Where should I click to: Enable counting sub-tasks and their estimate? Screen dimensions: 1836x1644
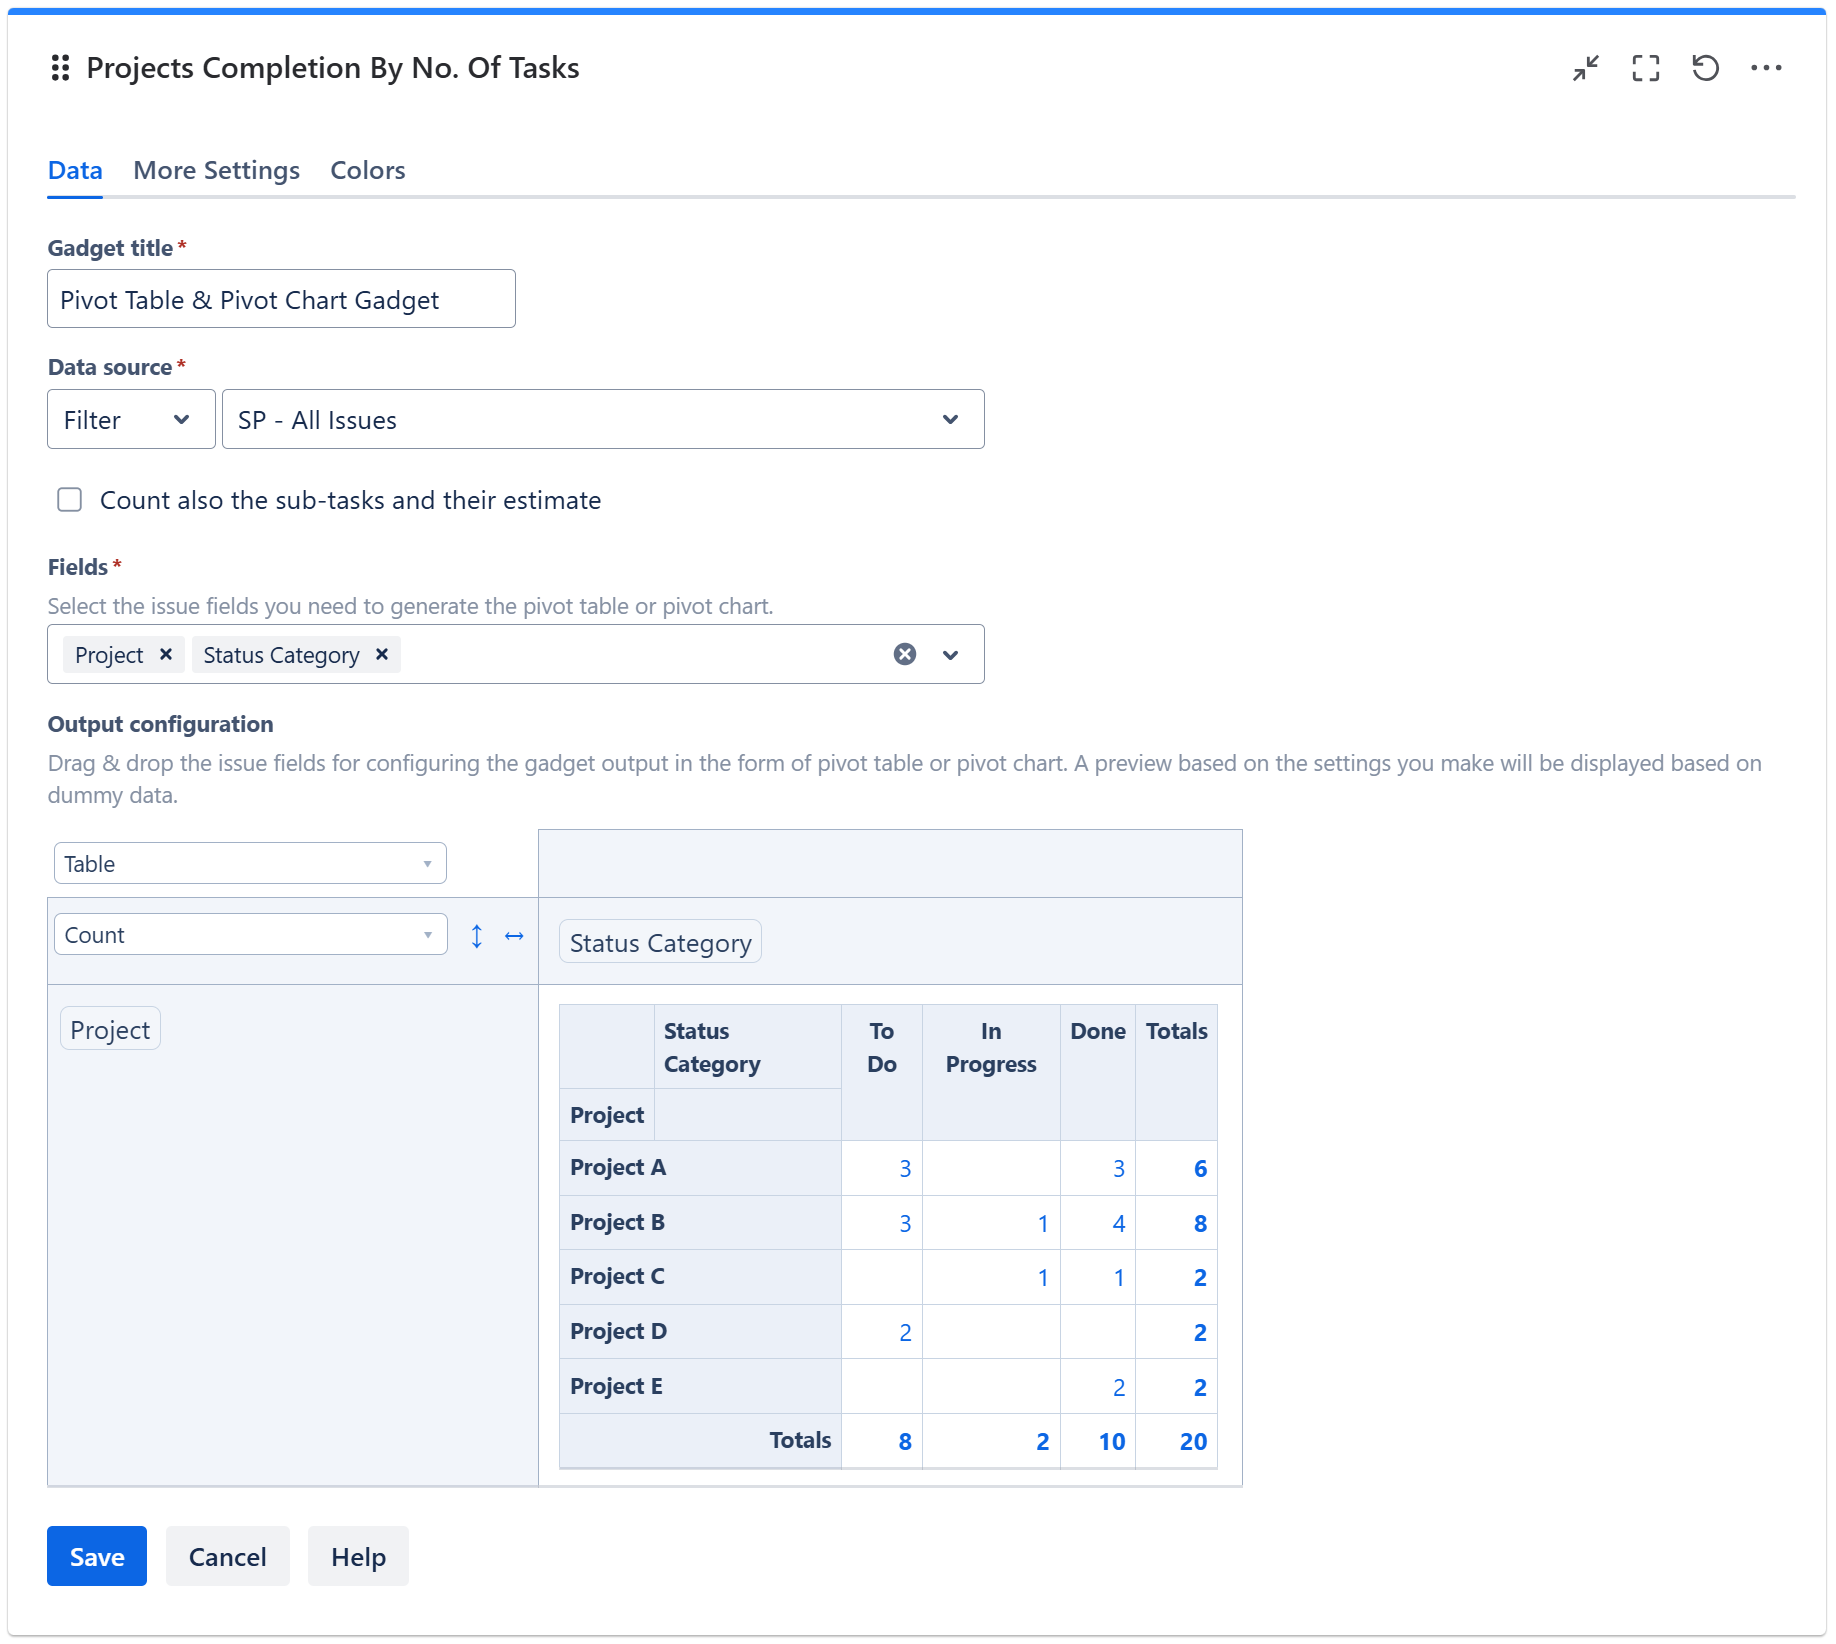pyautogui.click(x=70, y=500)
